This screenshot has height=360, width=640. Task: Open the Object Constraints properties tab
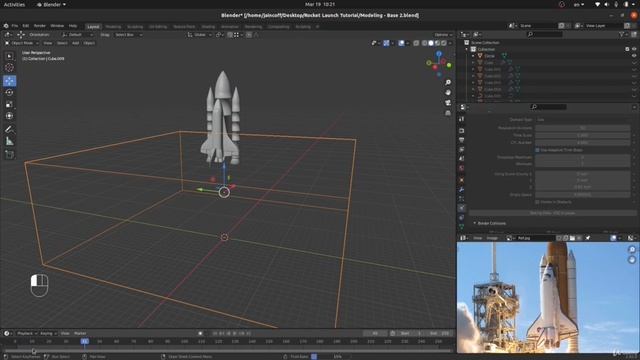click(x=462, y=218)
